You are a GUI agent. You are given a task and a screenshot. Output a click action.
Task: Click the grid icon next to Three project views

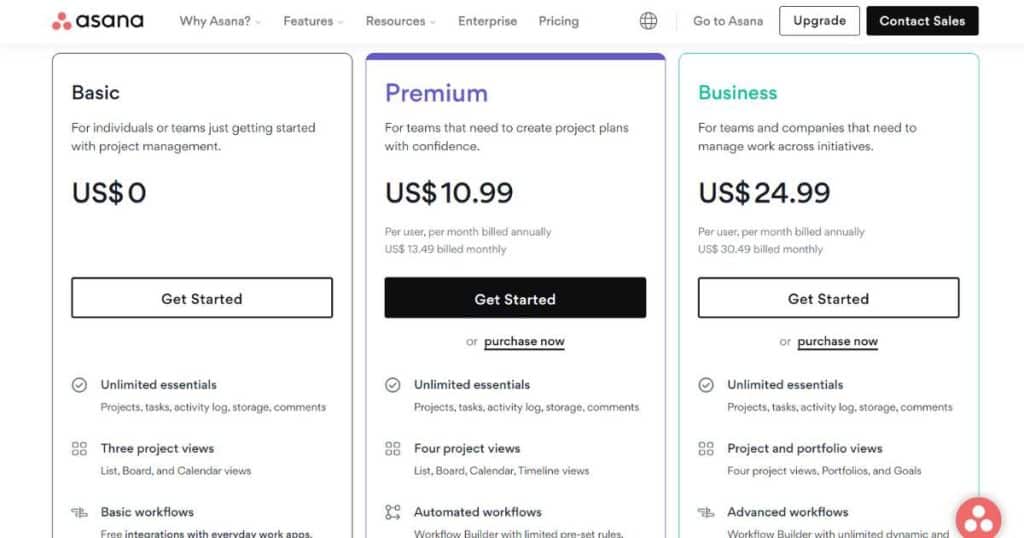click(79, 449)
